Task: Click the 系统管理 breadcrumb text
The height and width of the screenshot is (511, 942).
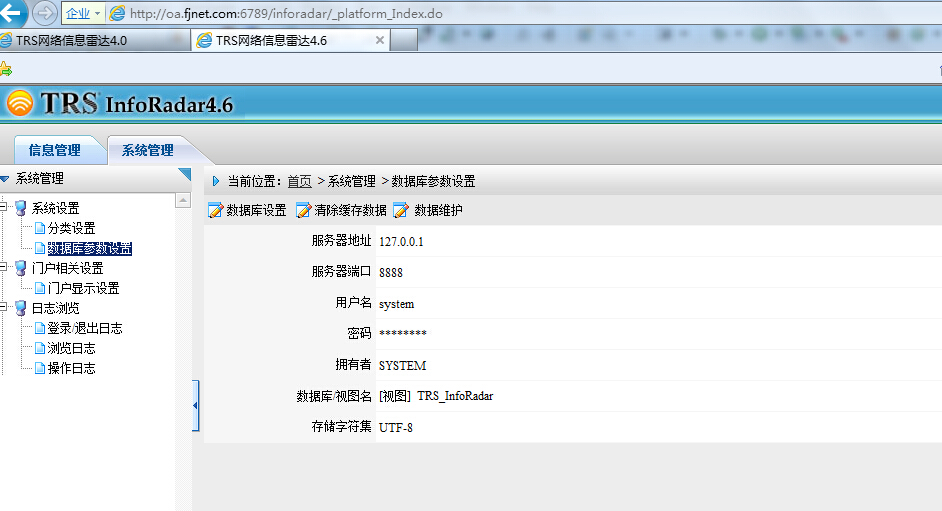Action: pyautogui.click(x=351, y=181)
